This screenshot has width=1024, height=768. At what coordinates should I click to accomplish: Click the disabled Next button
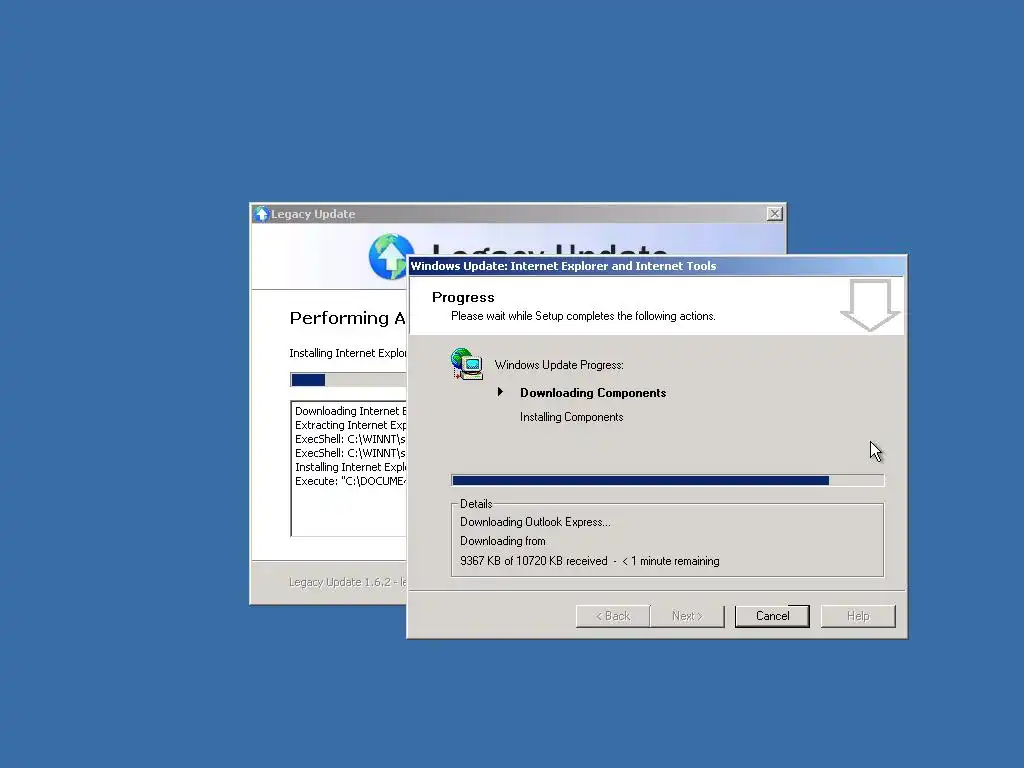pos(687,616)
